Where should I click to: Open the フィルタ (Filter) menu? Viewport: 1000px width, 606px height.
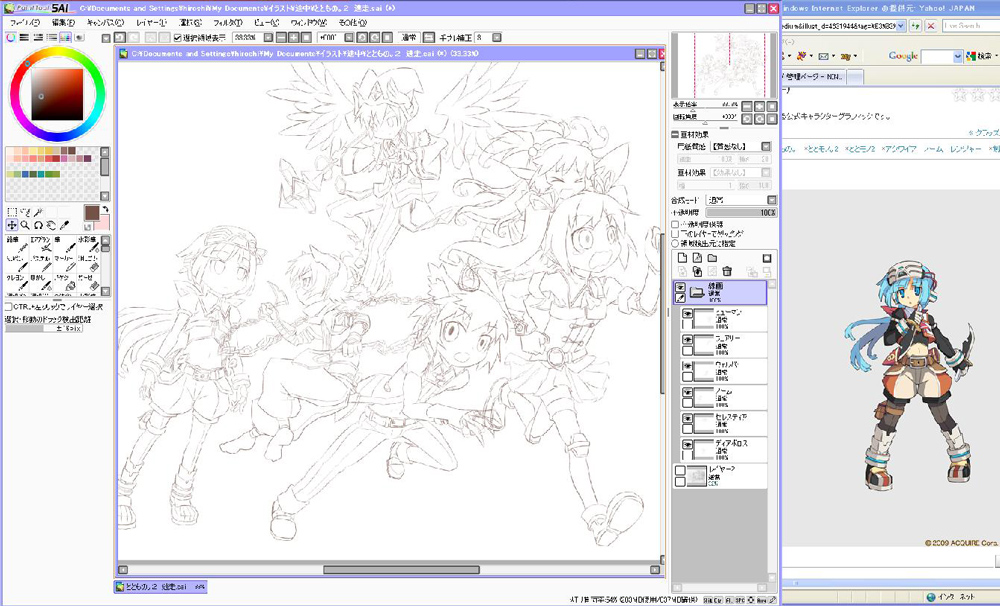pyautogui.click(x=227, y=22)
